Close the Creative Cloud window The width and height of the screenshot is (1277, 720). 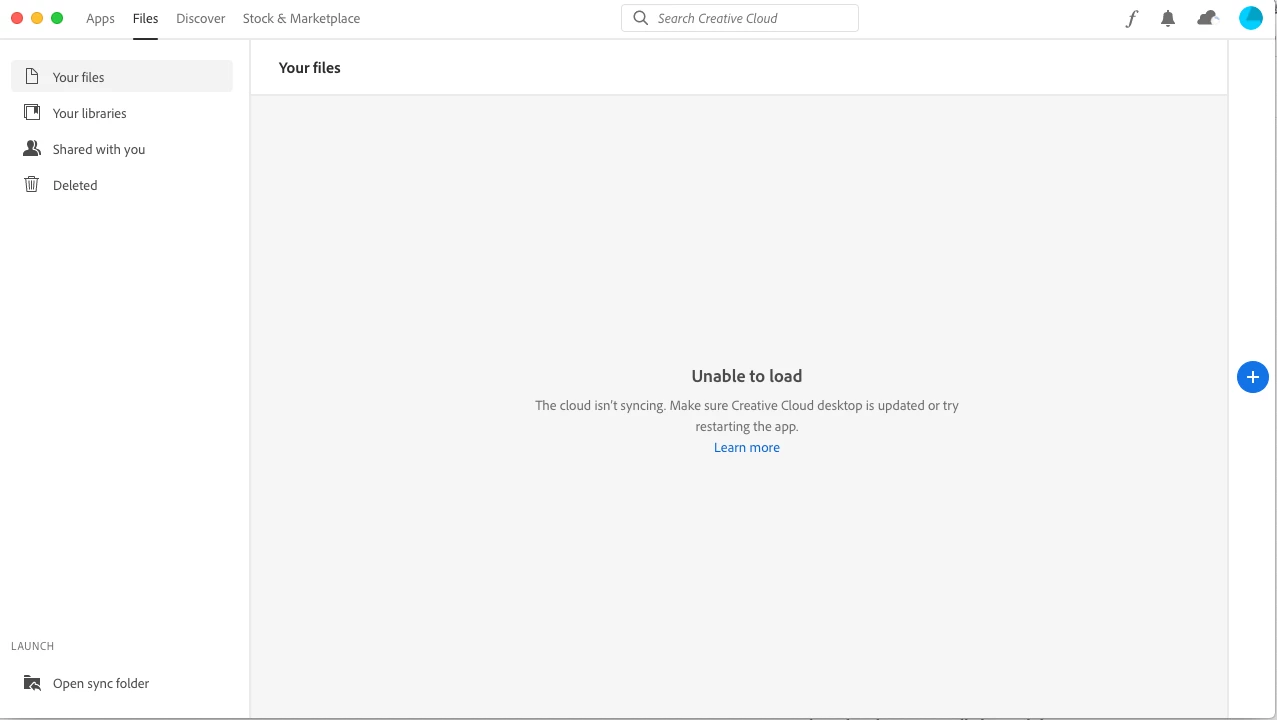pyautogui.click(x=17, y=18)
